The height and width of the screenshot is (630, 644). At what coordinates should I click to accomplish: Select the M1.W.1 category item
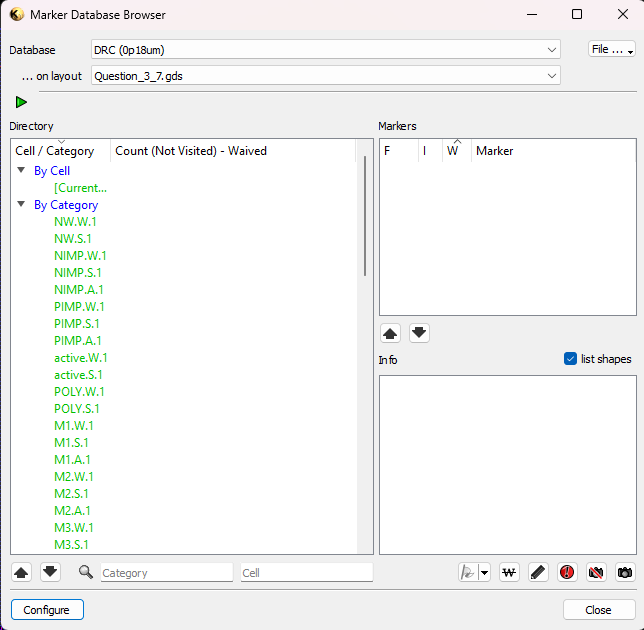[x=74, y=425]
